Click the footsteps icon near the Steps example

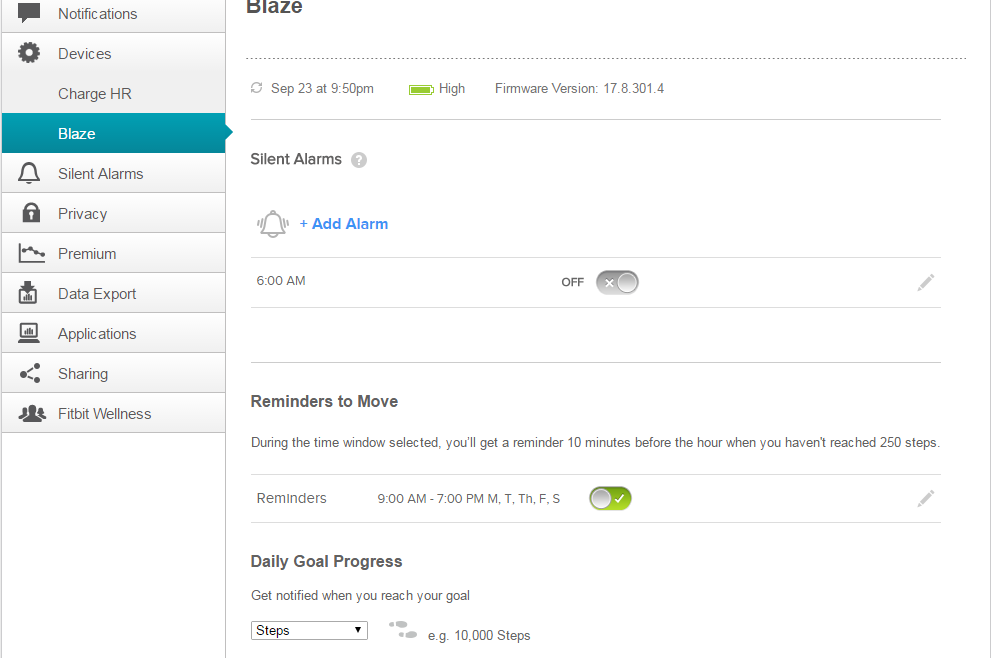403,630
